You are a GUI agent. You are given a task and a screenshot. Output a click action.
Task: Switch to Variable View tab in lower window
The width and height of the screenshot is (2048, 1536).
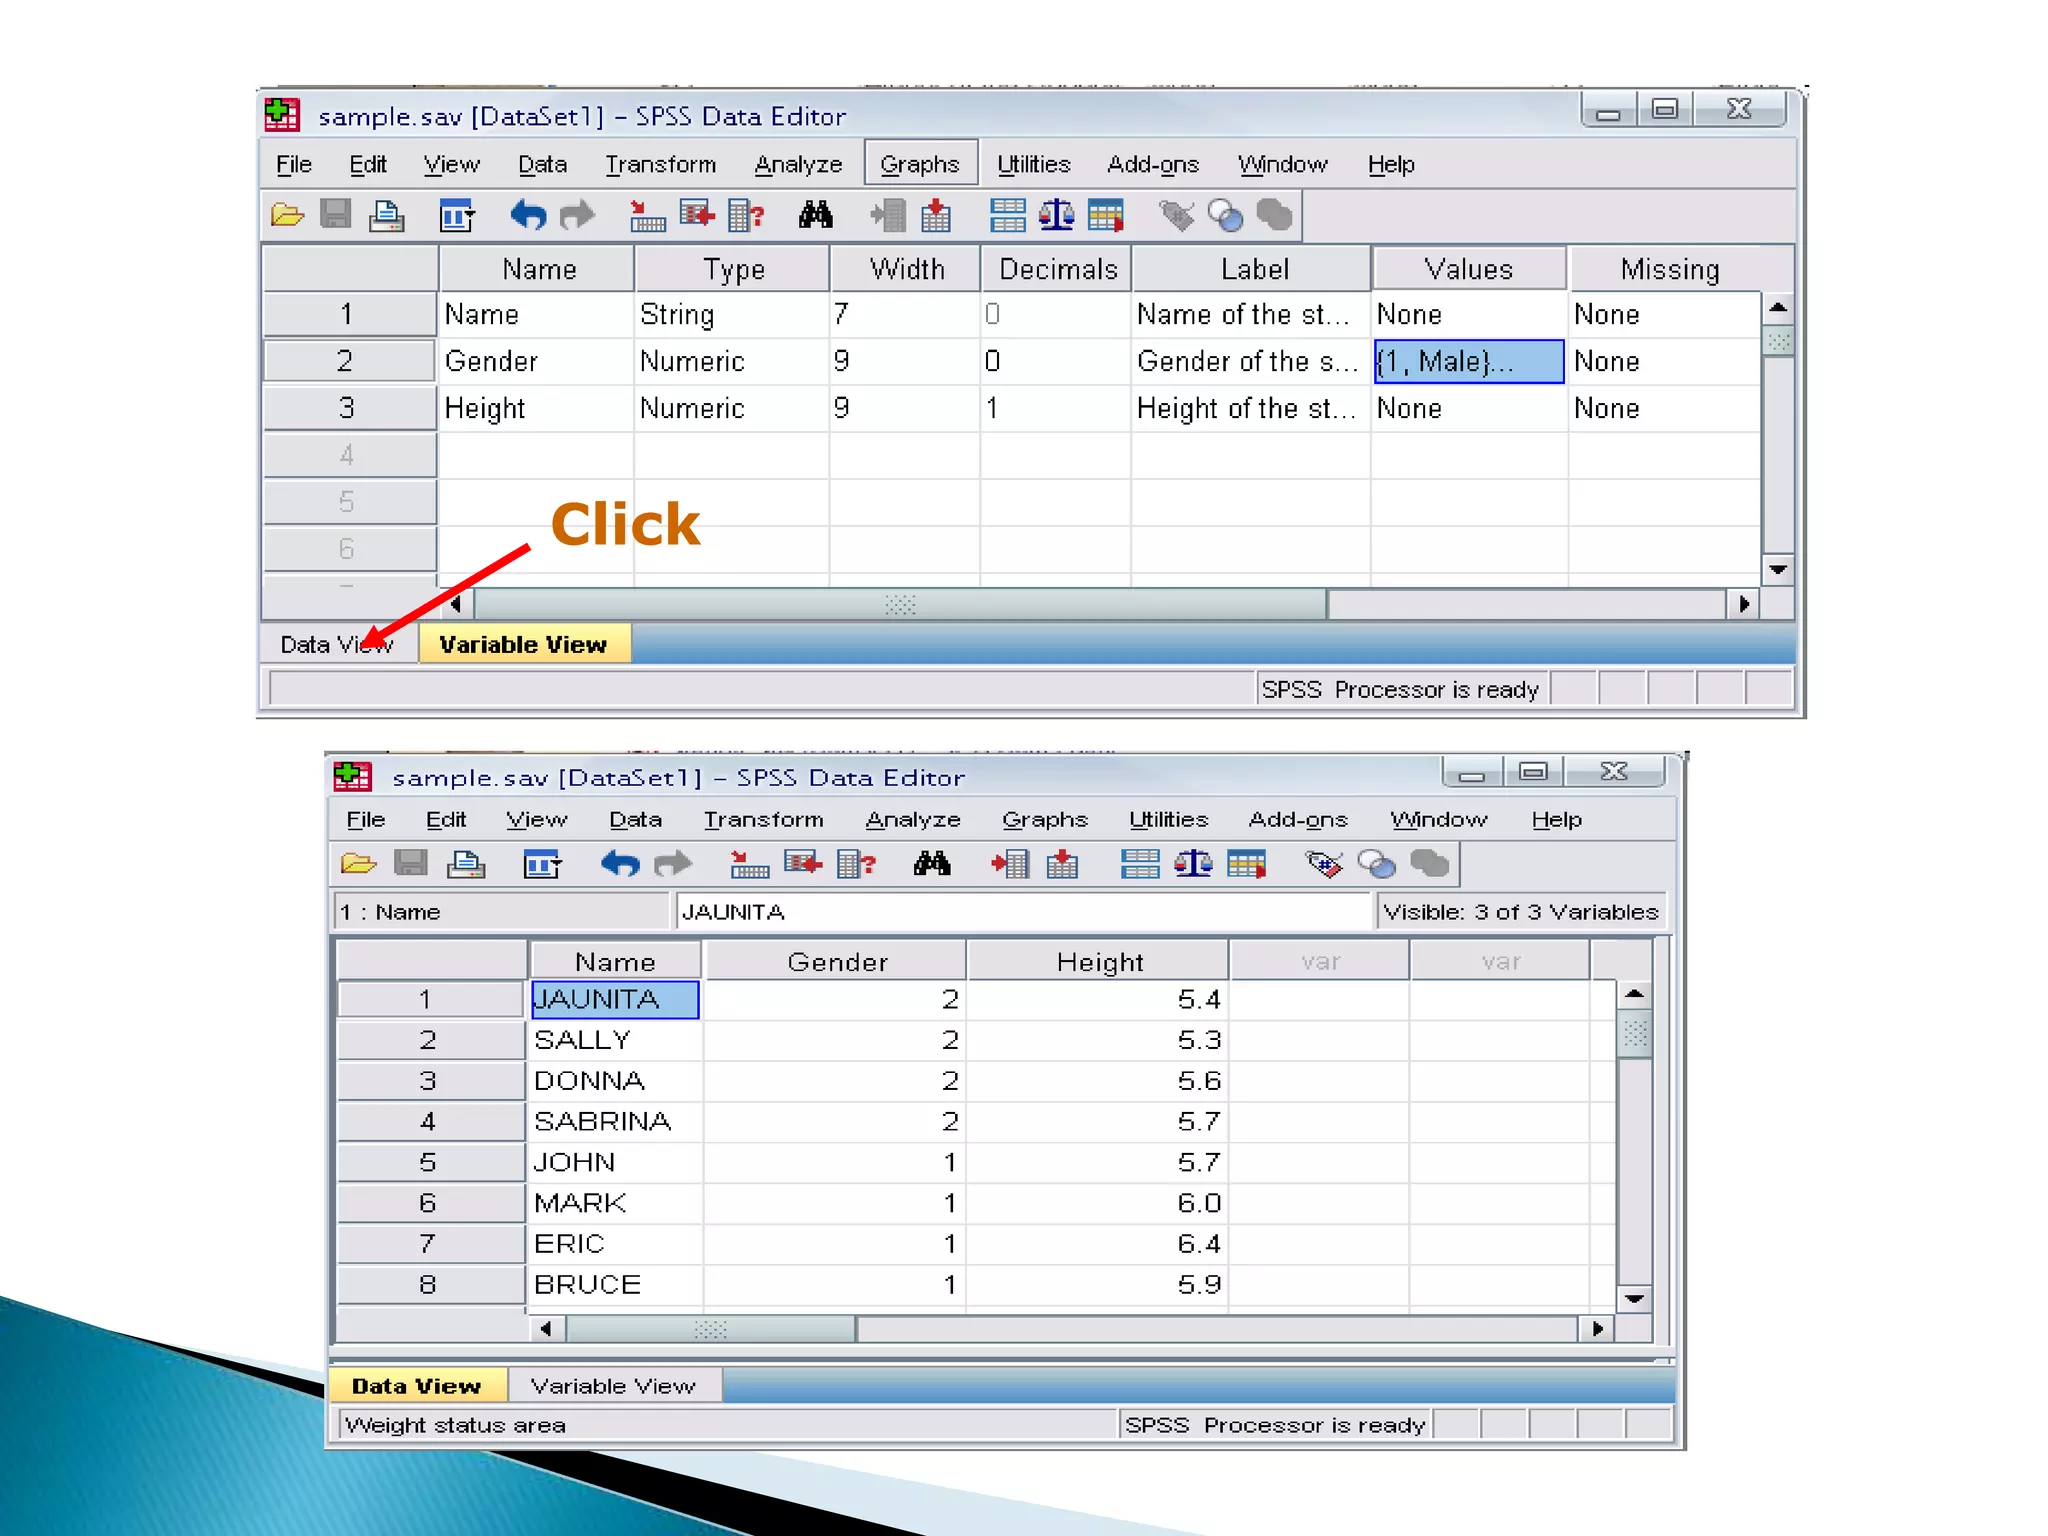click(x=612, y=1386)
